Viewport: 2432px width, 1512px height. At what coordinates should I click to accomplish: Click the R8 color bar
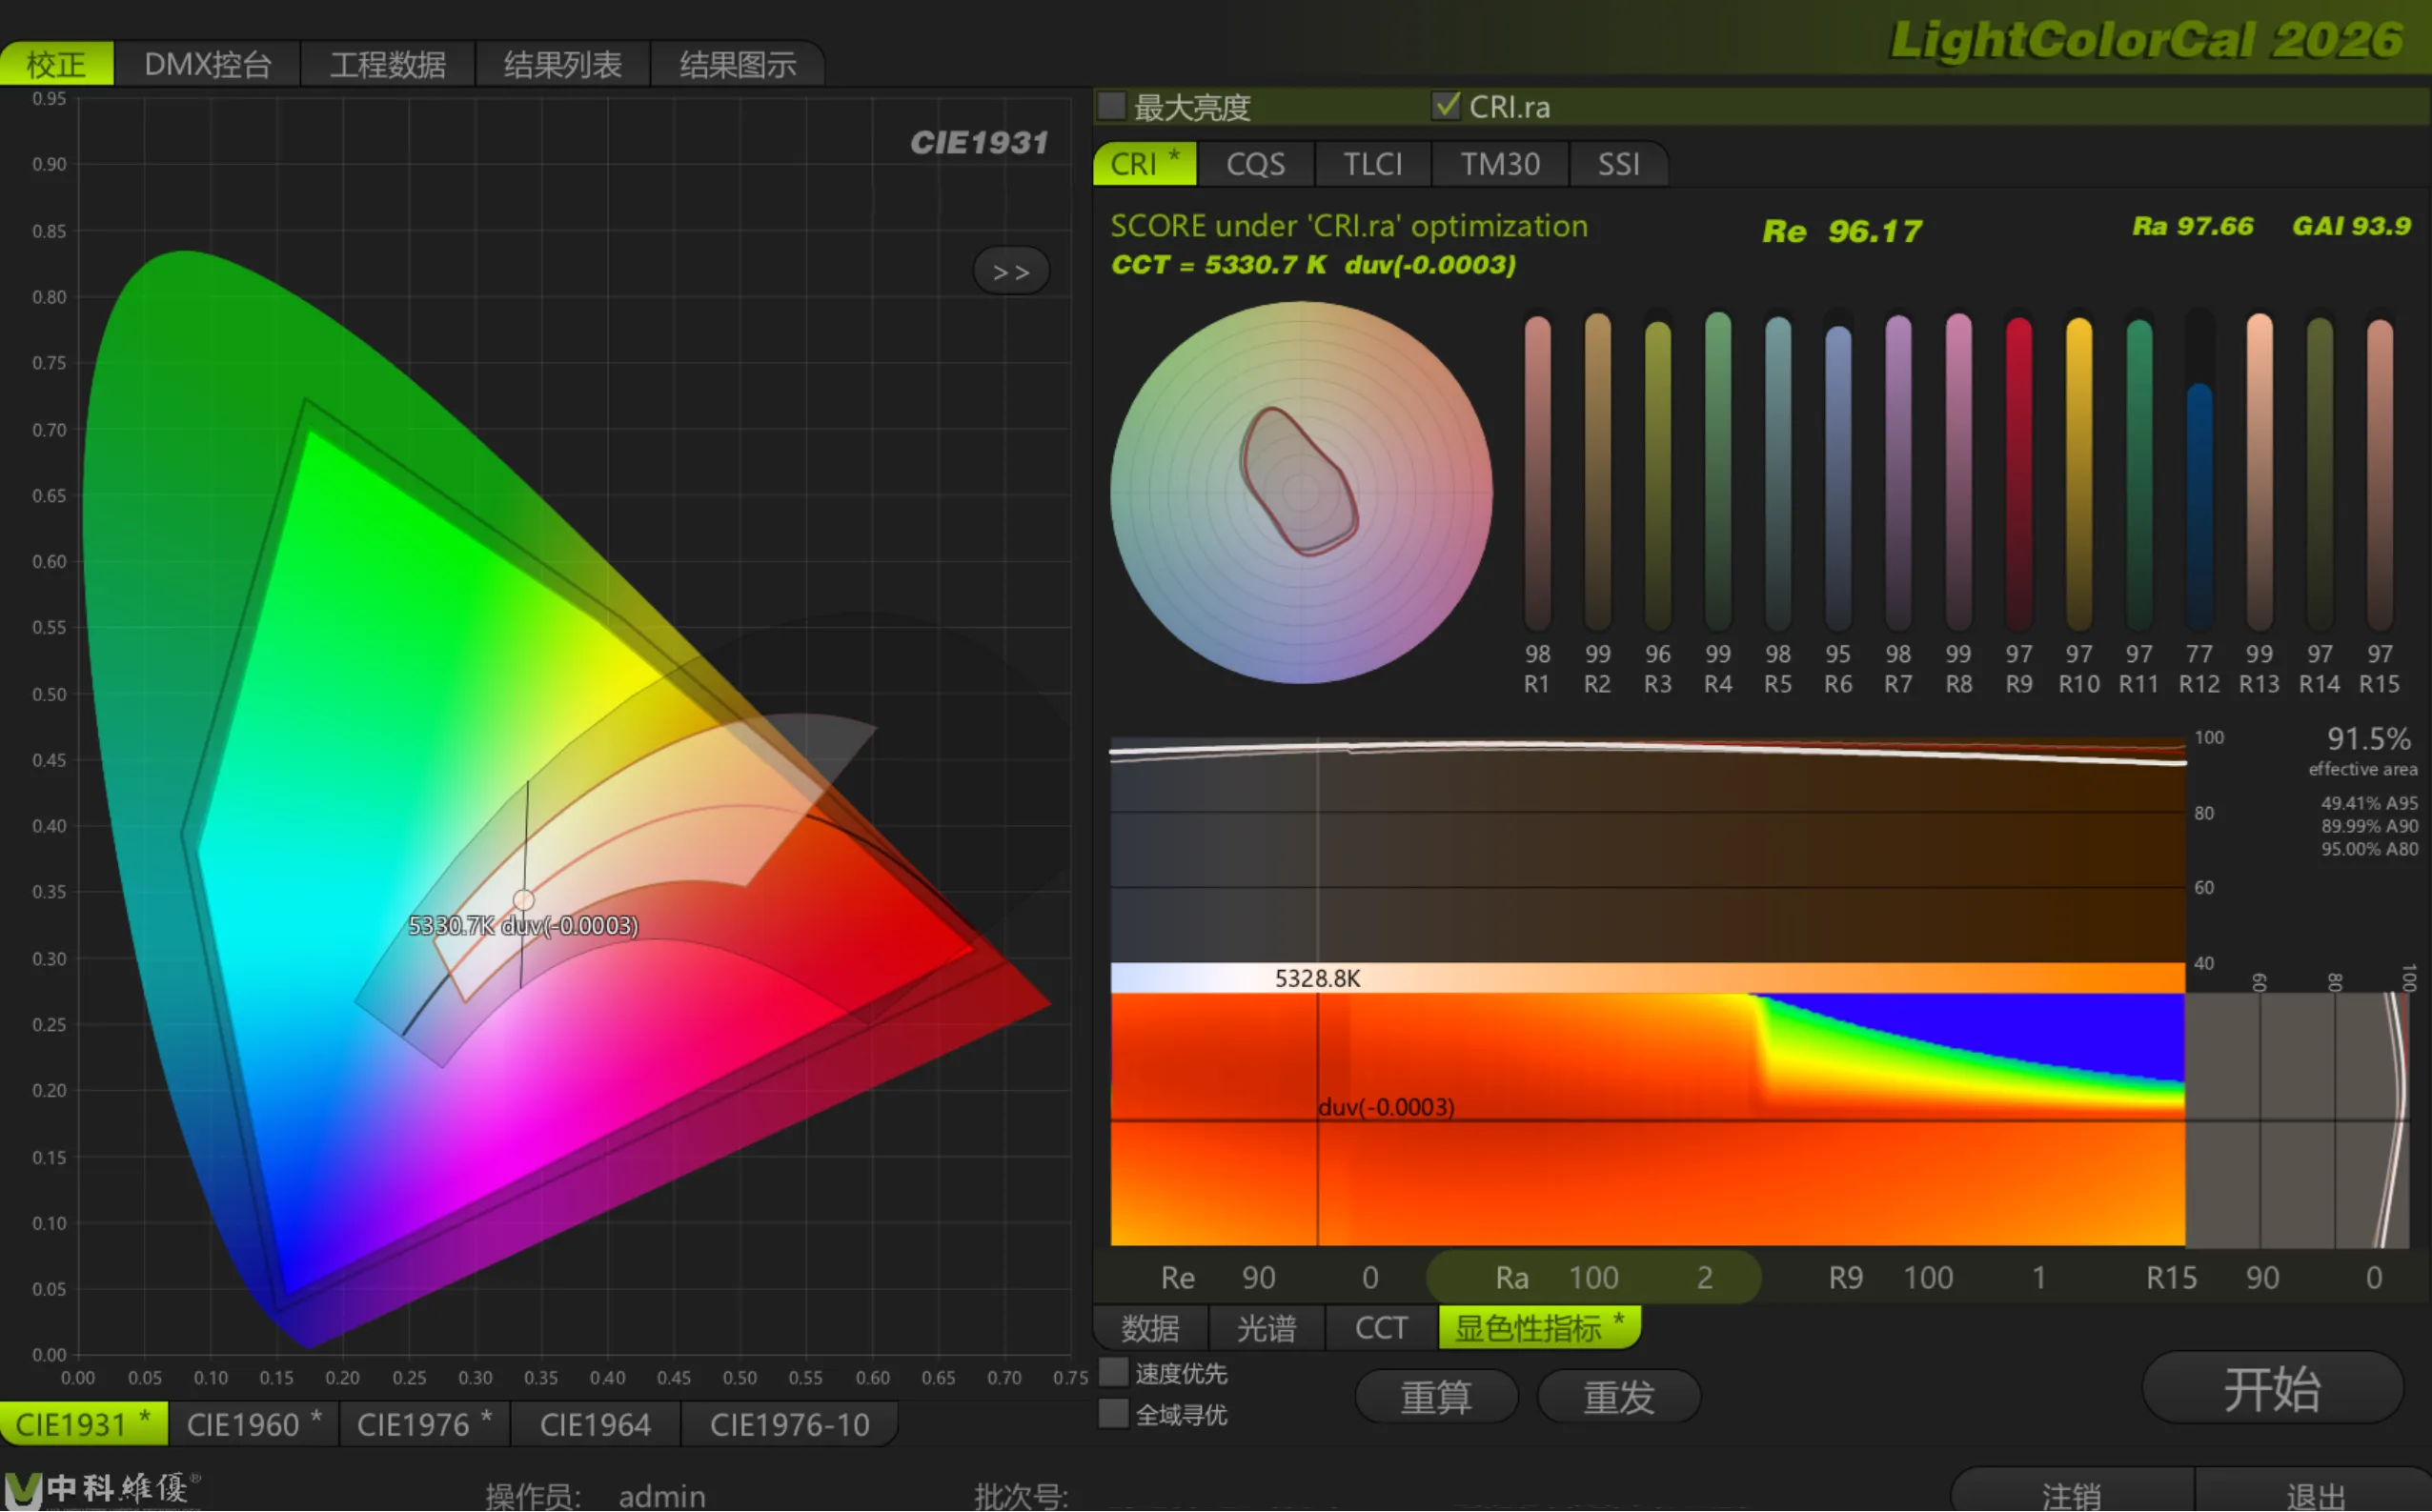point(1958,472)
